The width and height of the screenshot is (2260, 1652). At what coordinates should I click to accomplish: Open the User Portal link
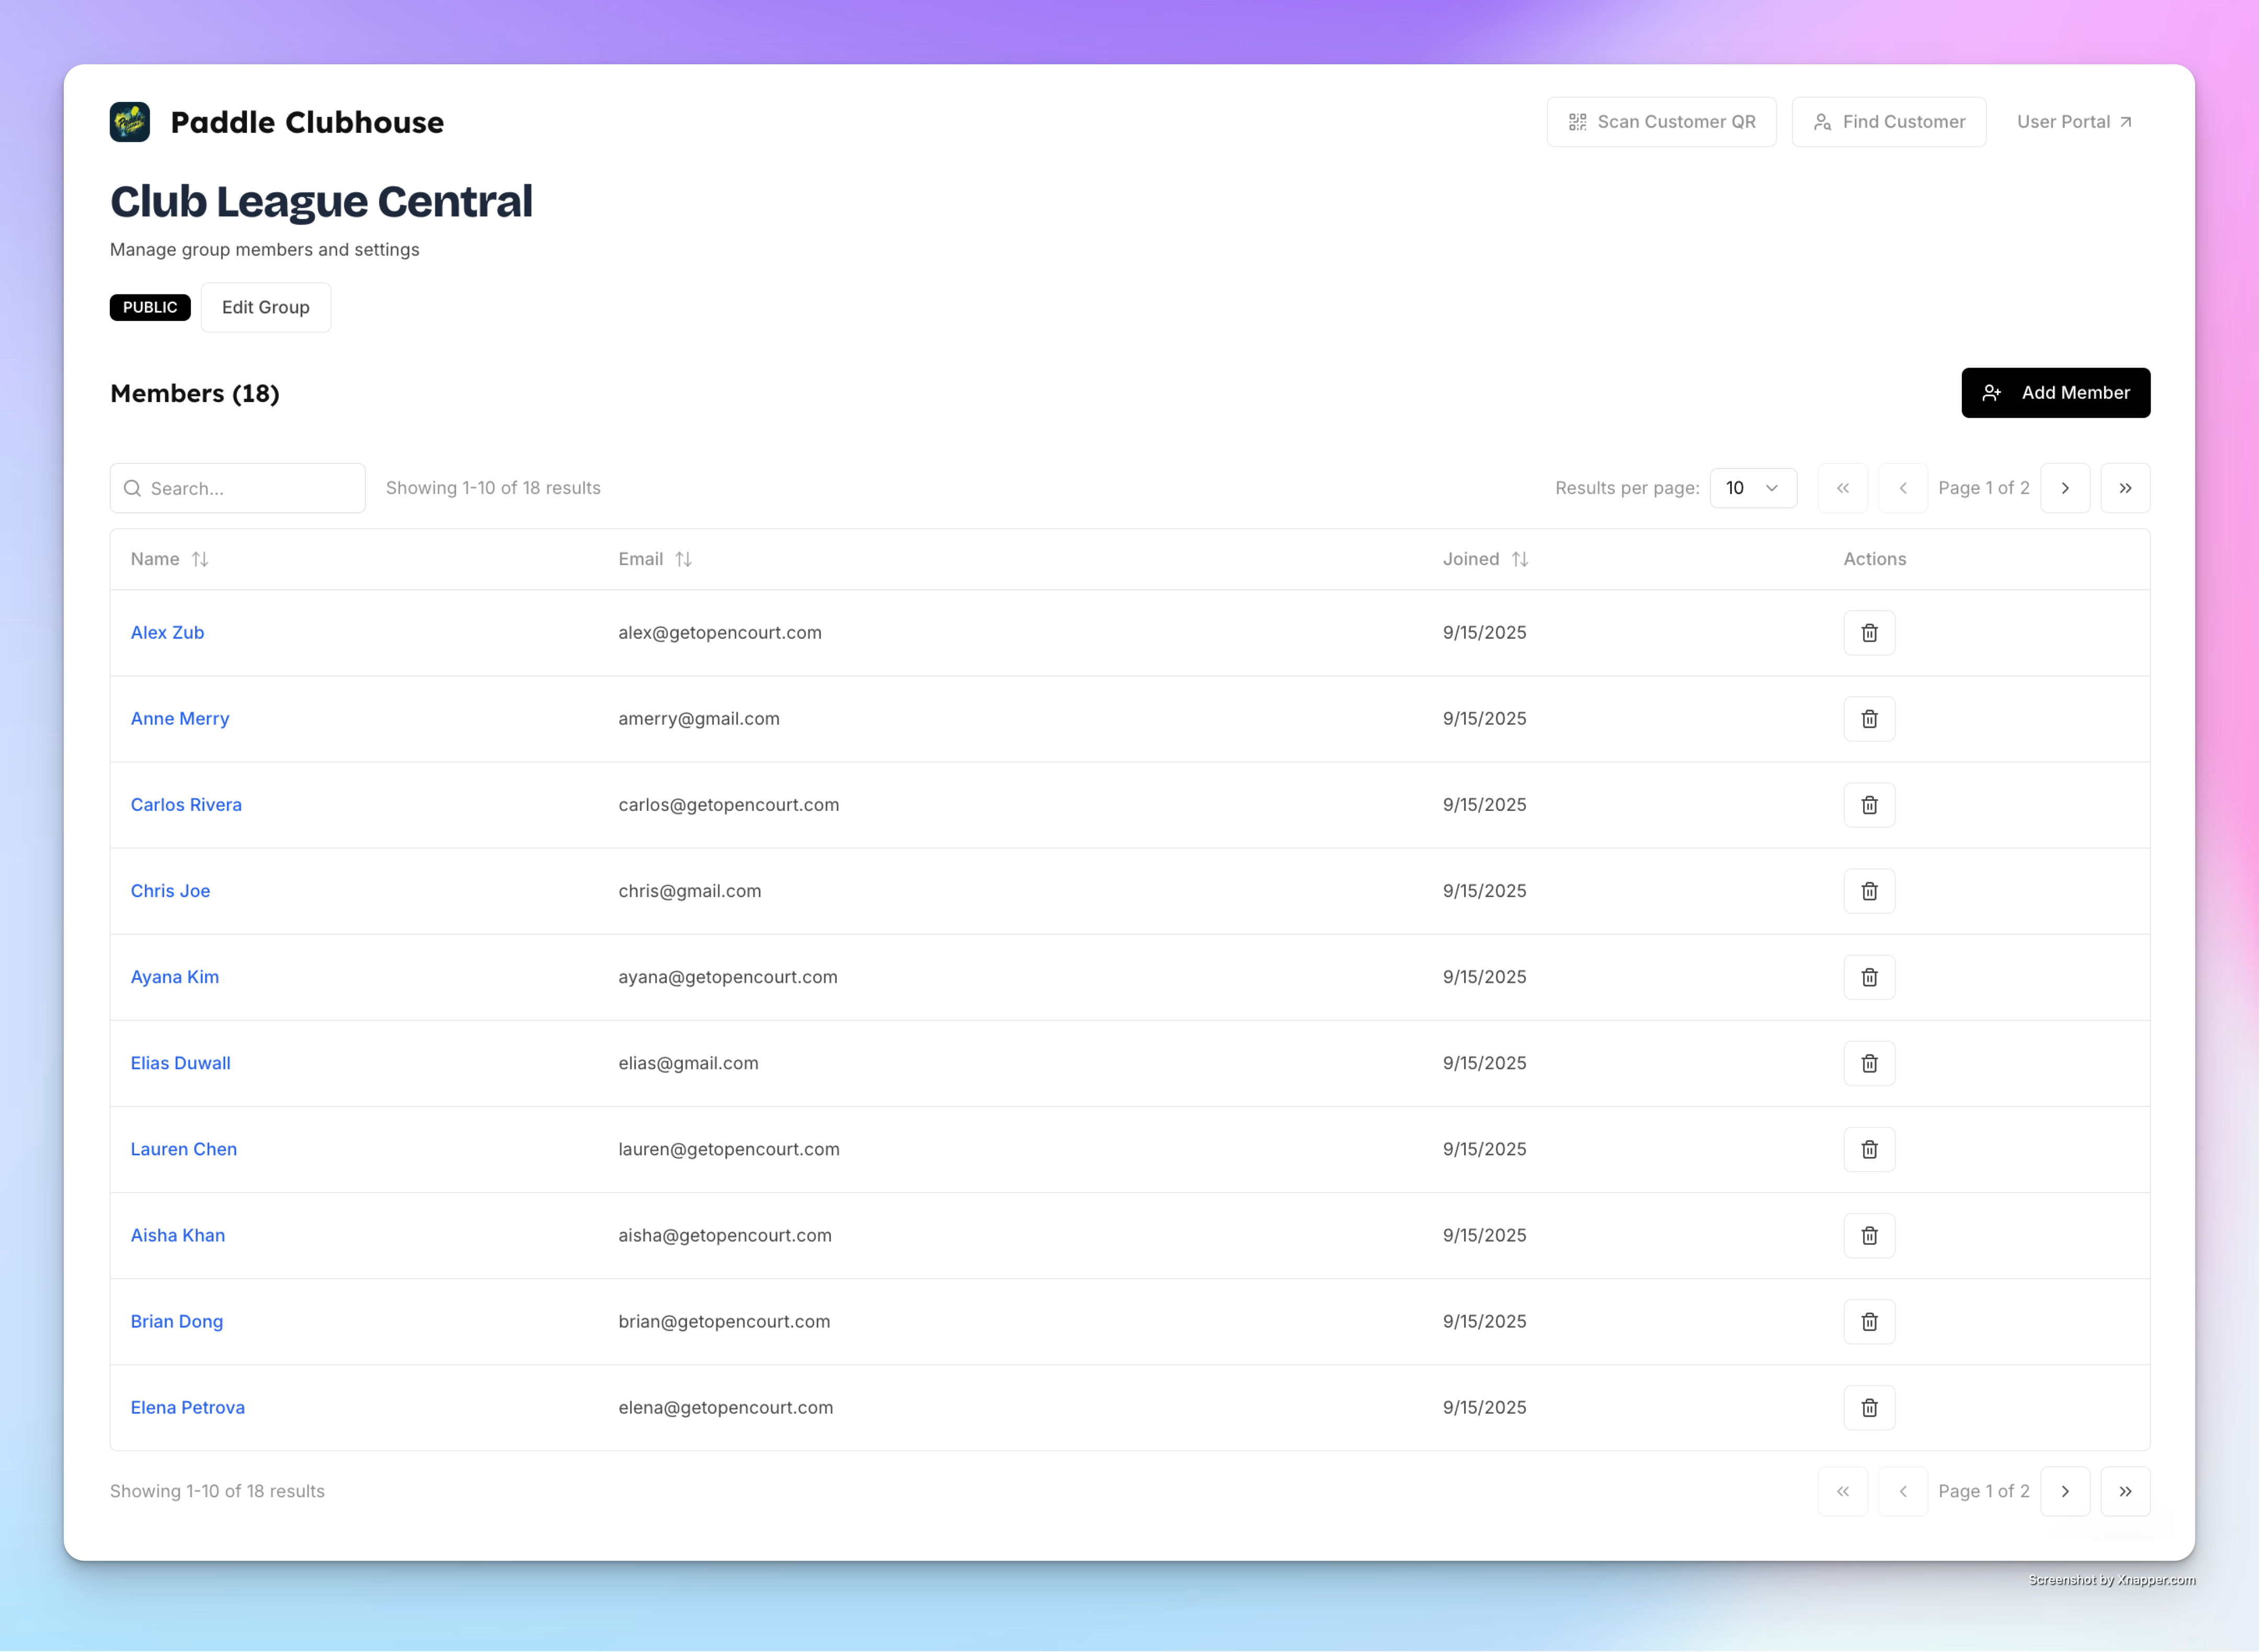(x=2074, y=122)
